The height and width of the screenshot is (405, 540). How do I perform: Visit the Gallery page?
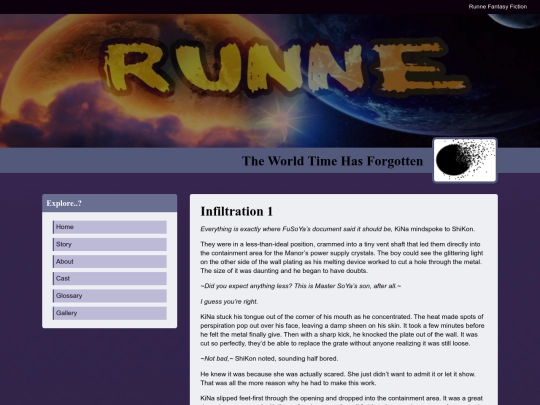click(110, 313)
